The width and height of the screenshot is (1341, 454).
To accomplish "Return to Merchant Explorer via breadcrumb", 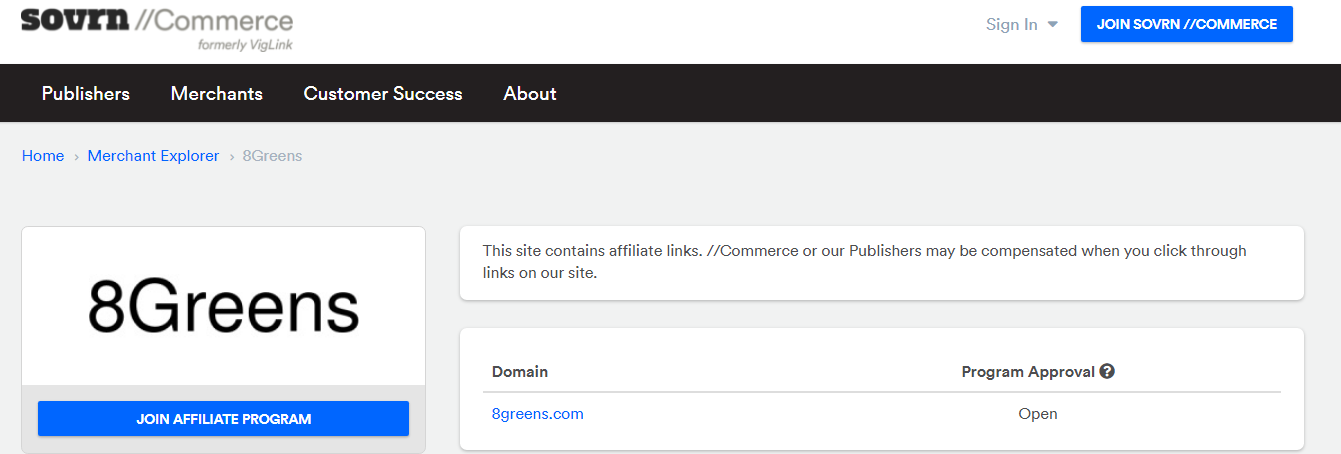I will point(153,156).
